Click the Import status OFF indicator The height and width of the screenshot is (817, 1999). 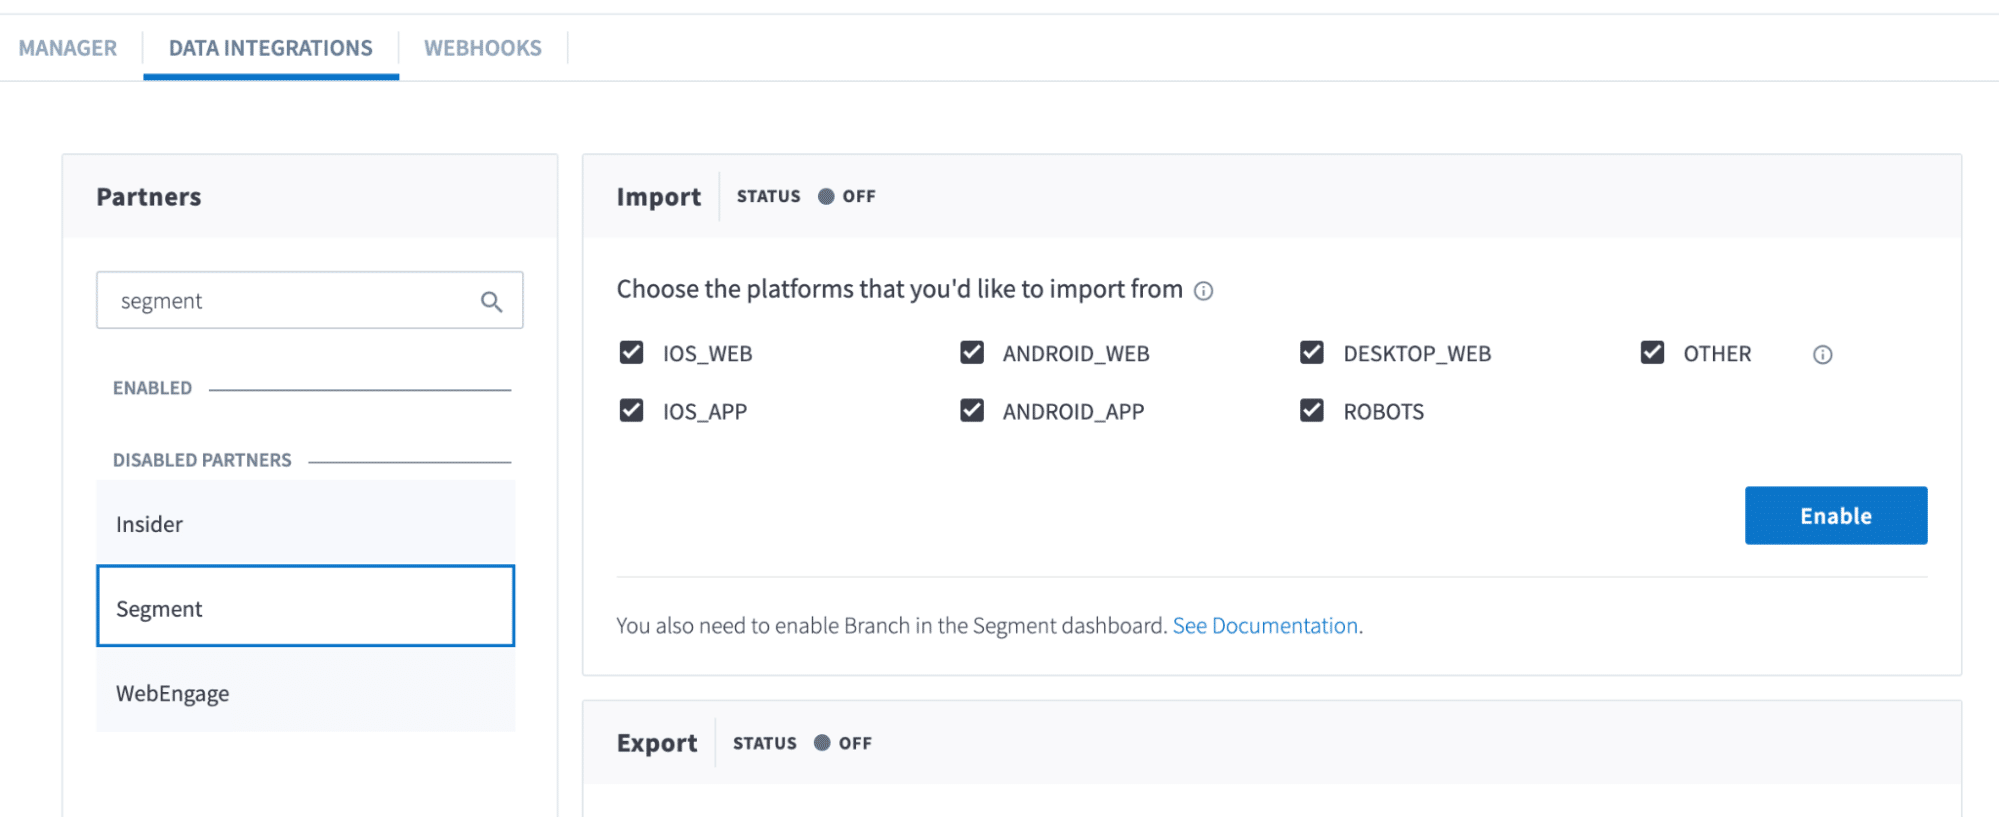pos(846,197)
